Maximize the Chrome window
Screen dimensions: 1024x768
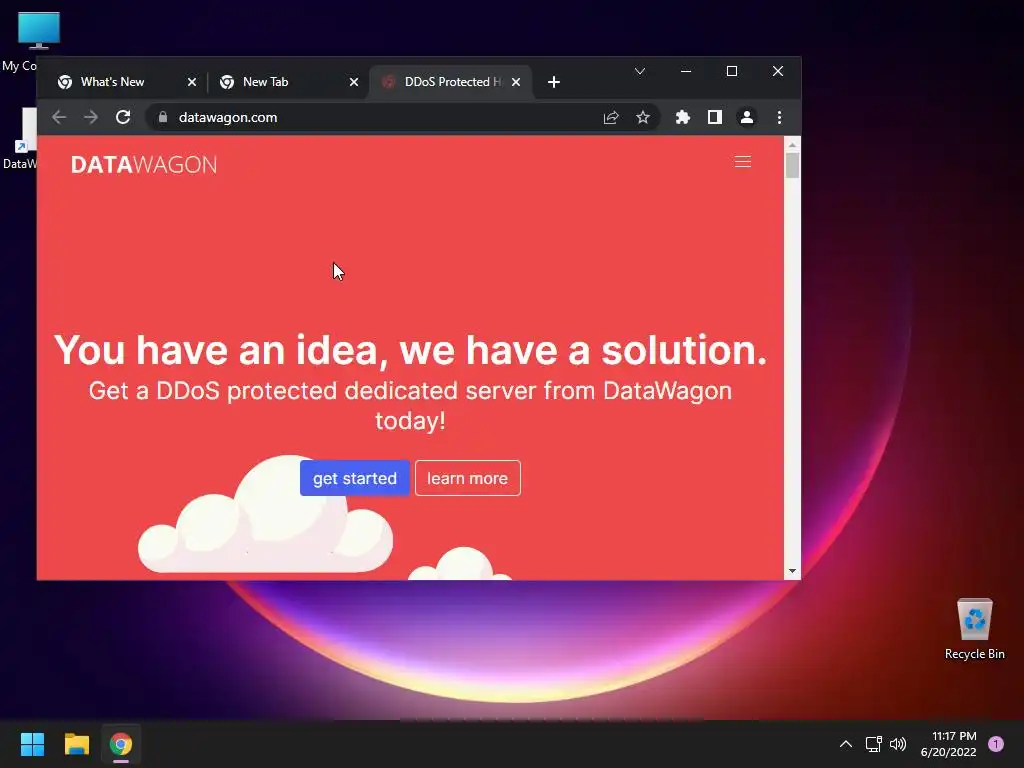tap(731, 71)
